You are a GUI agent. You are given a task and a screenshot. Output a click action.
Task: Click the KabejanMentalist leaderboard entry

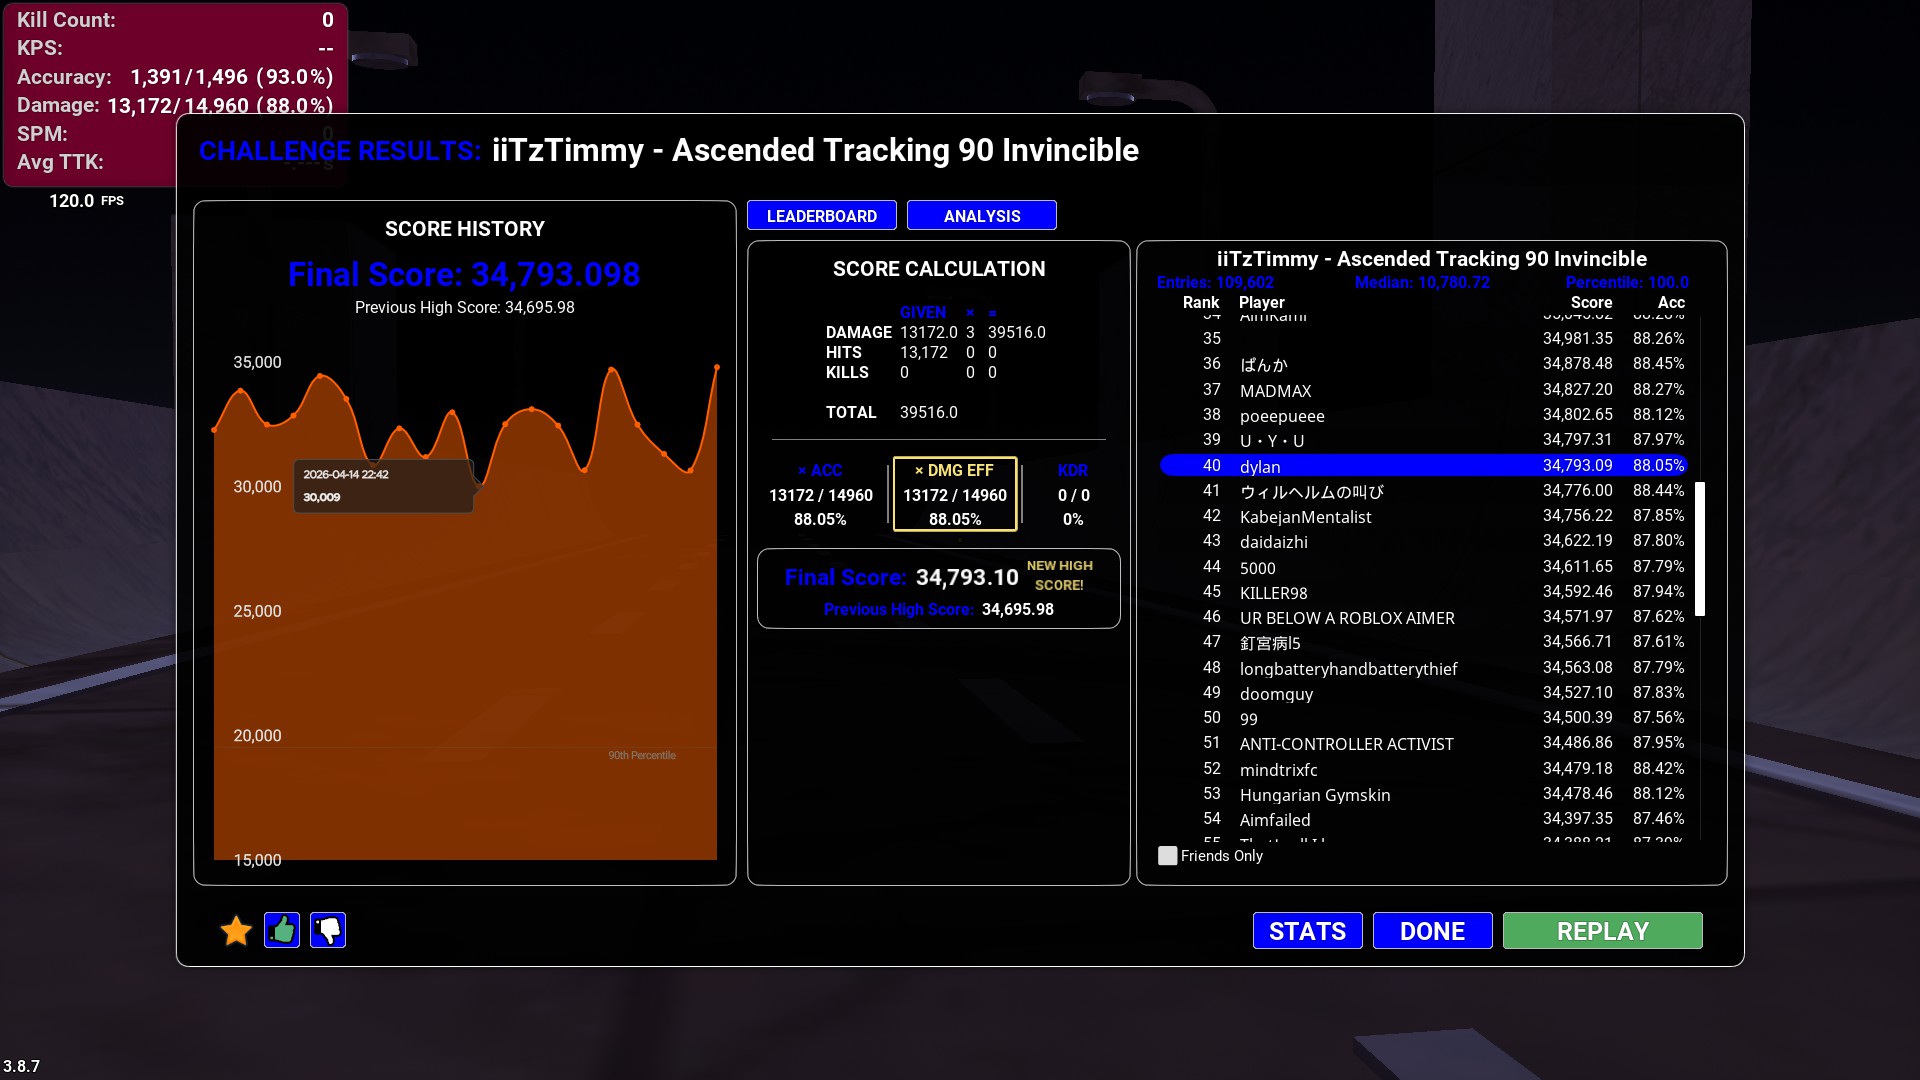click(1305, 517)
